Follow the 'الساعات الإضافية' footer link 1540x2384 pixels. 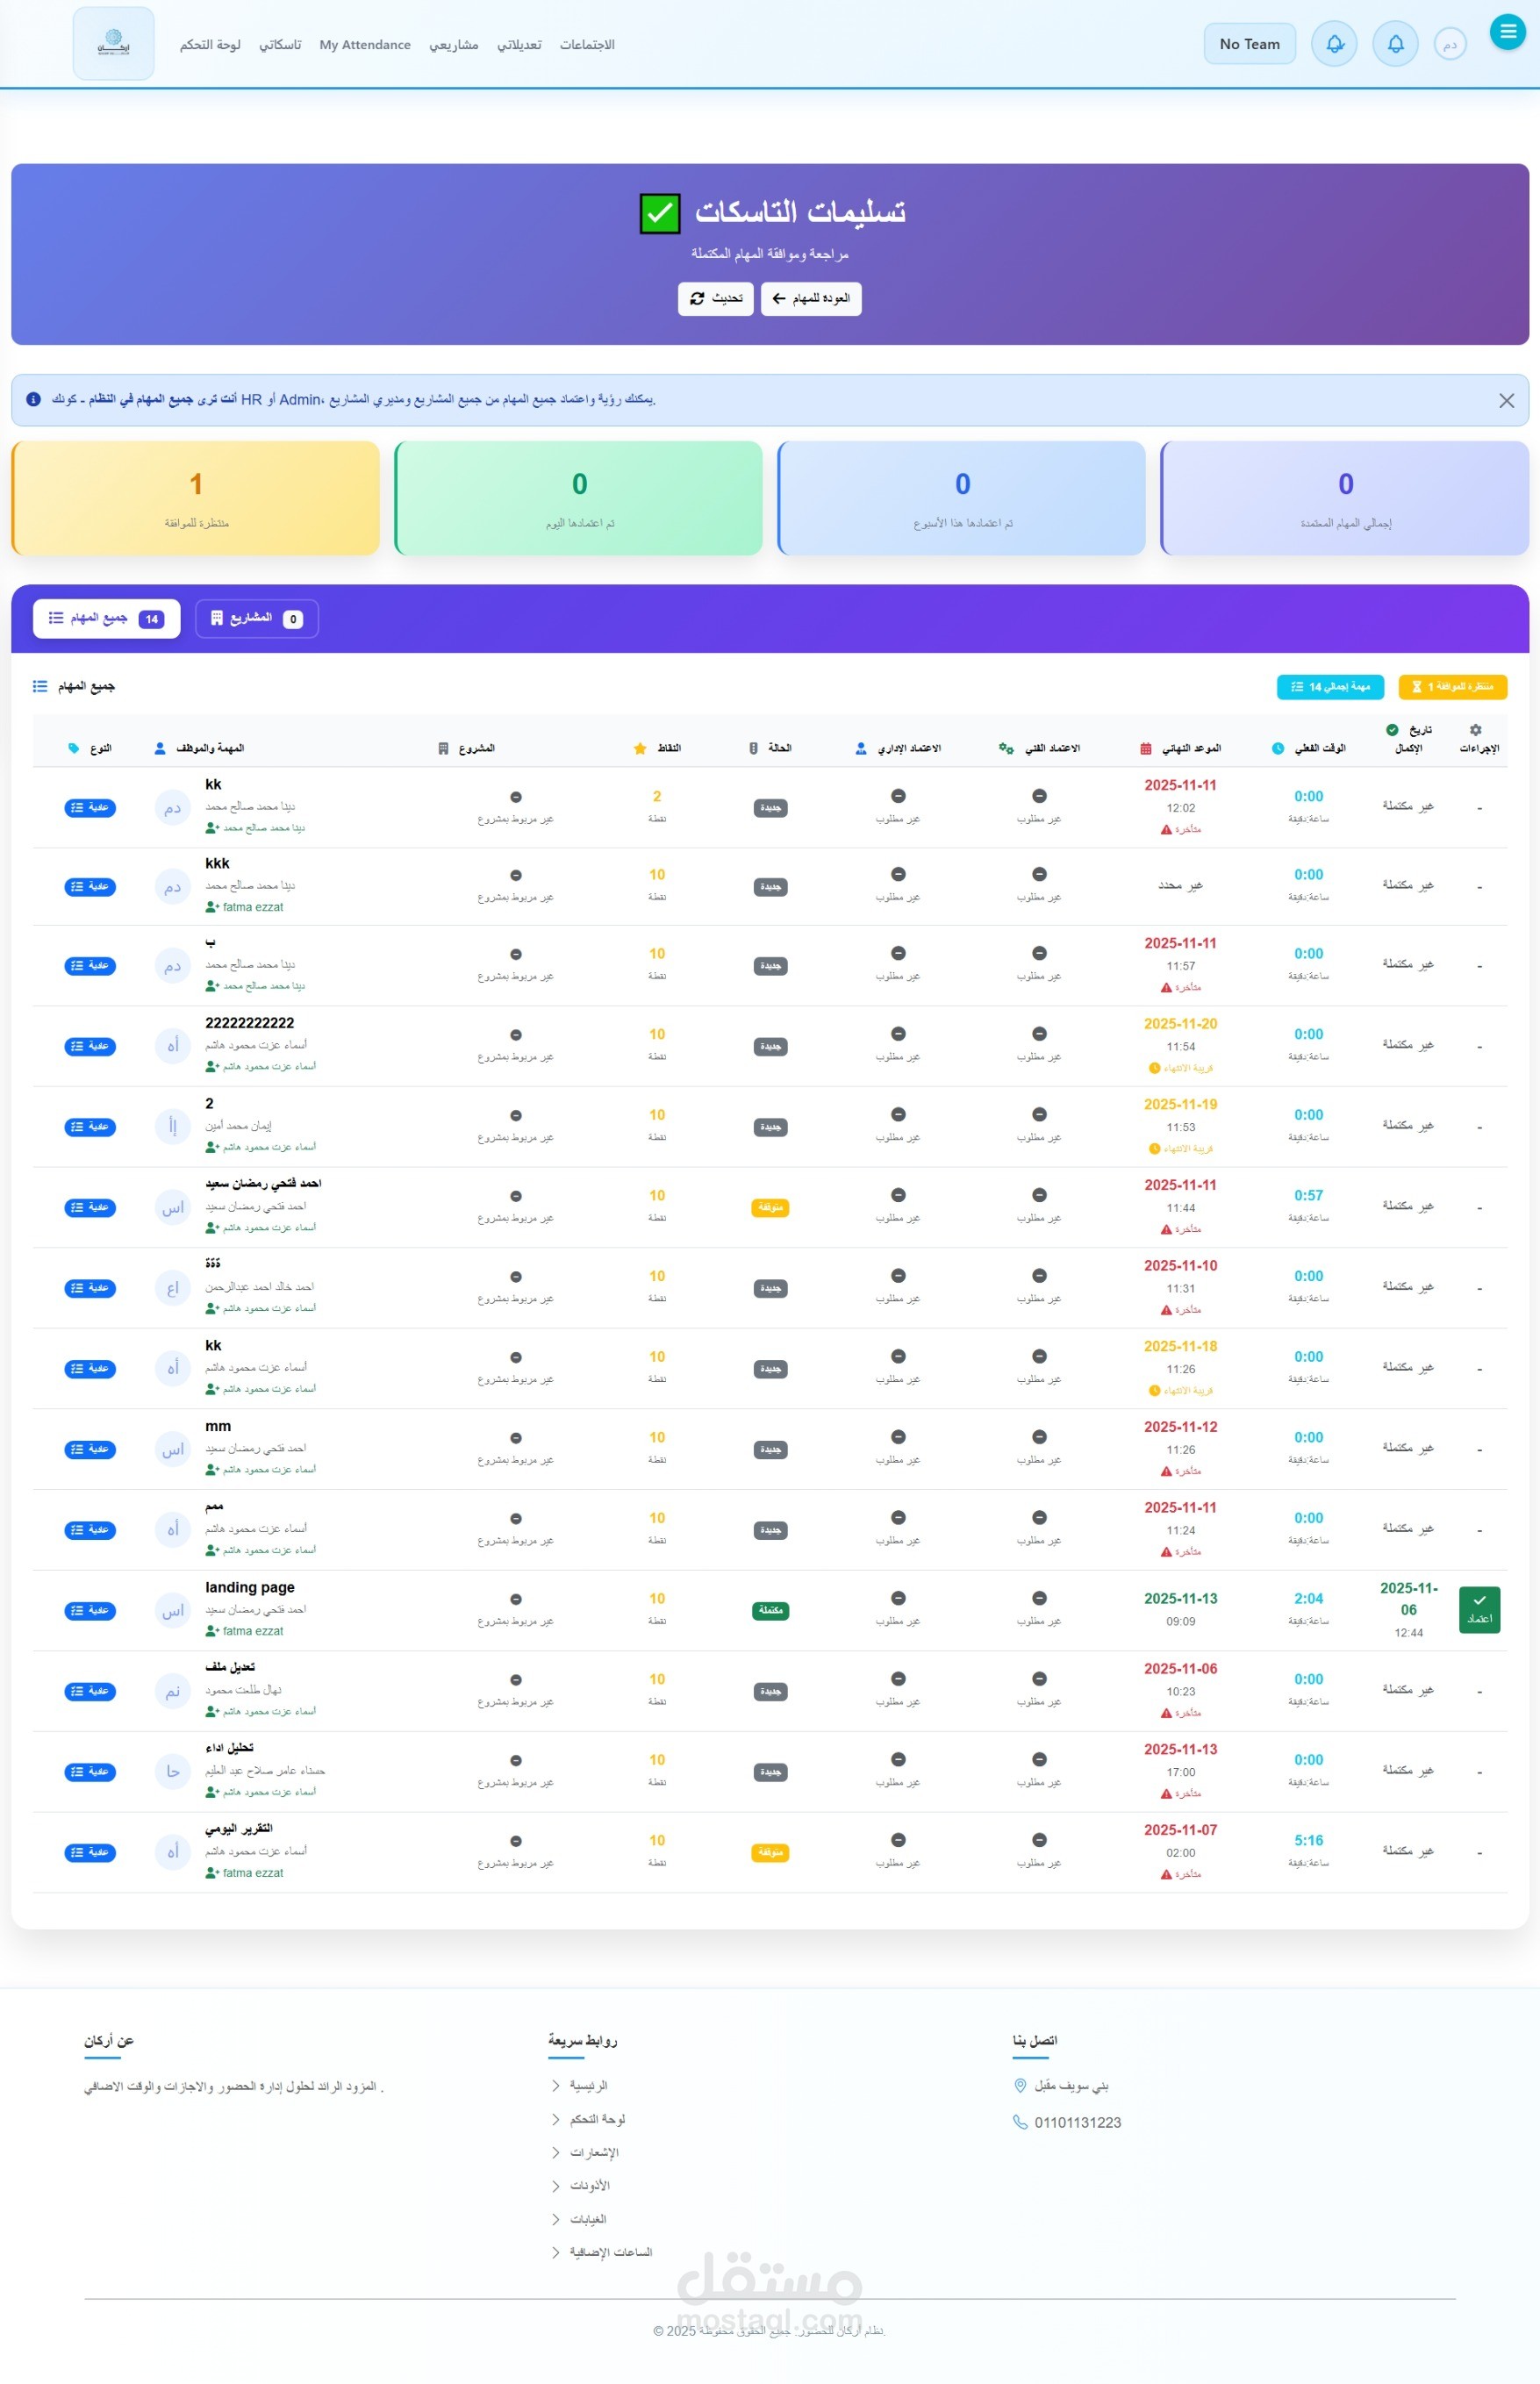(610, 2251)
